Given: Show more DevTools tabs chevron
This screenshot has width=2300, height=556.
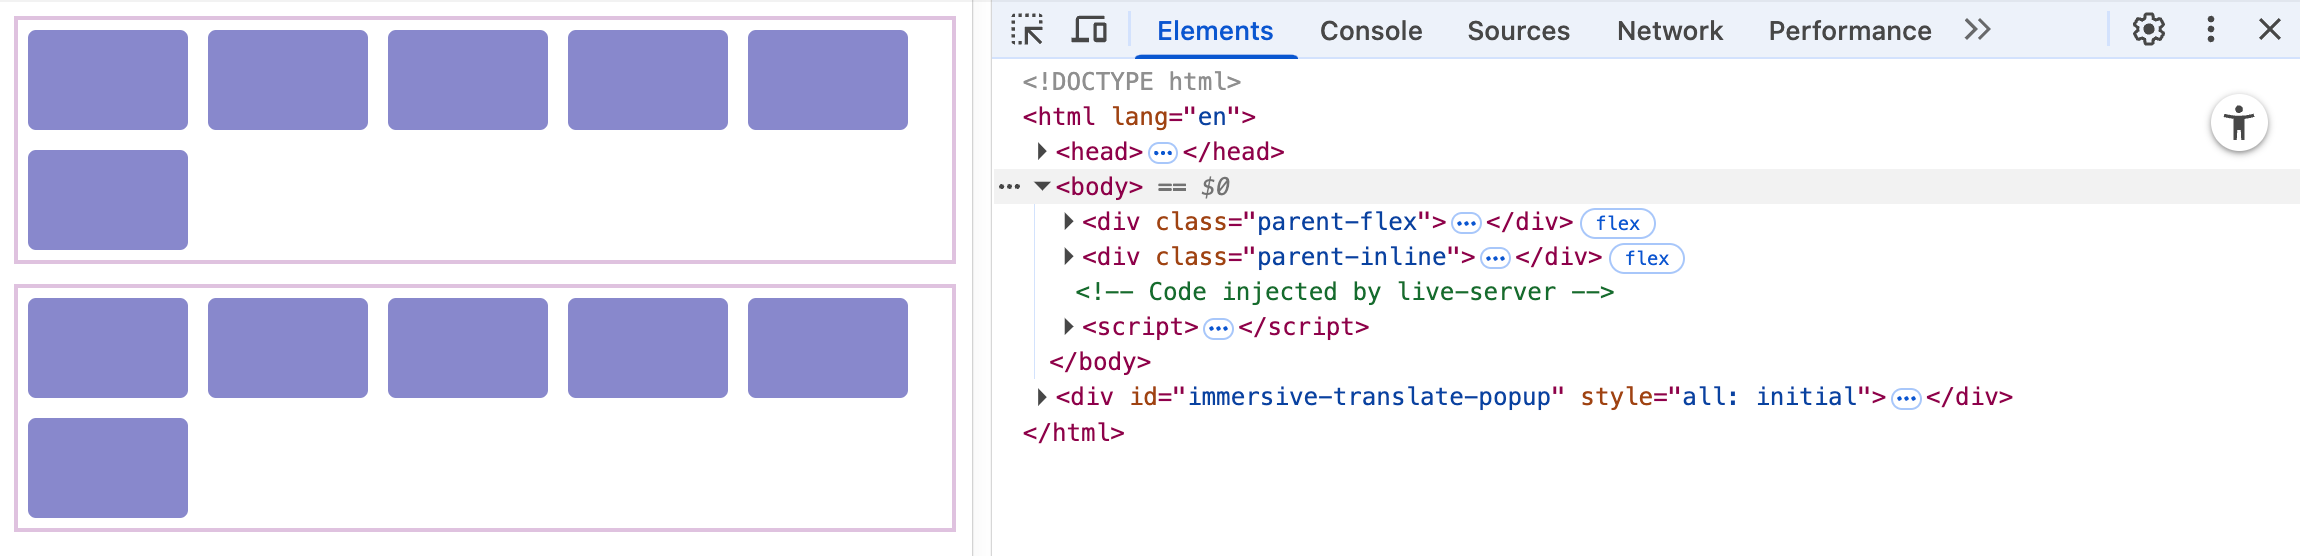Looking at the screenshot, I should (x=1977, y=30).
